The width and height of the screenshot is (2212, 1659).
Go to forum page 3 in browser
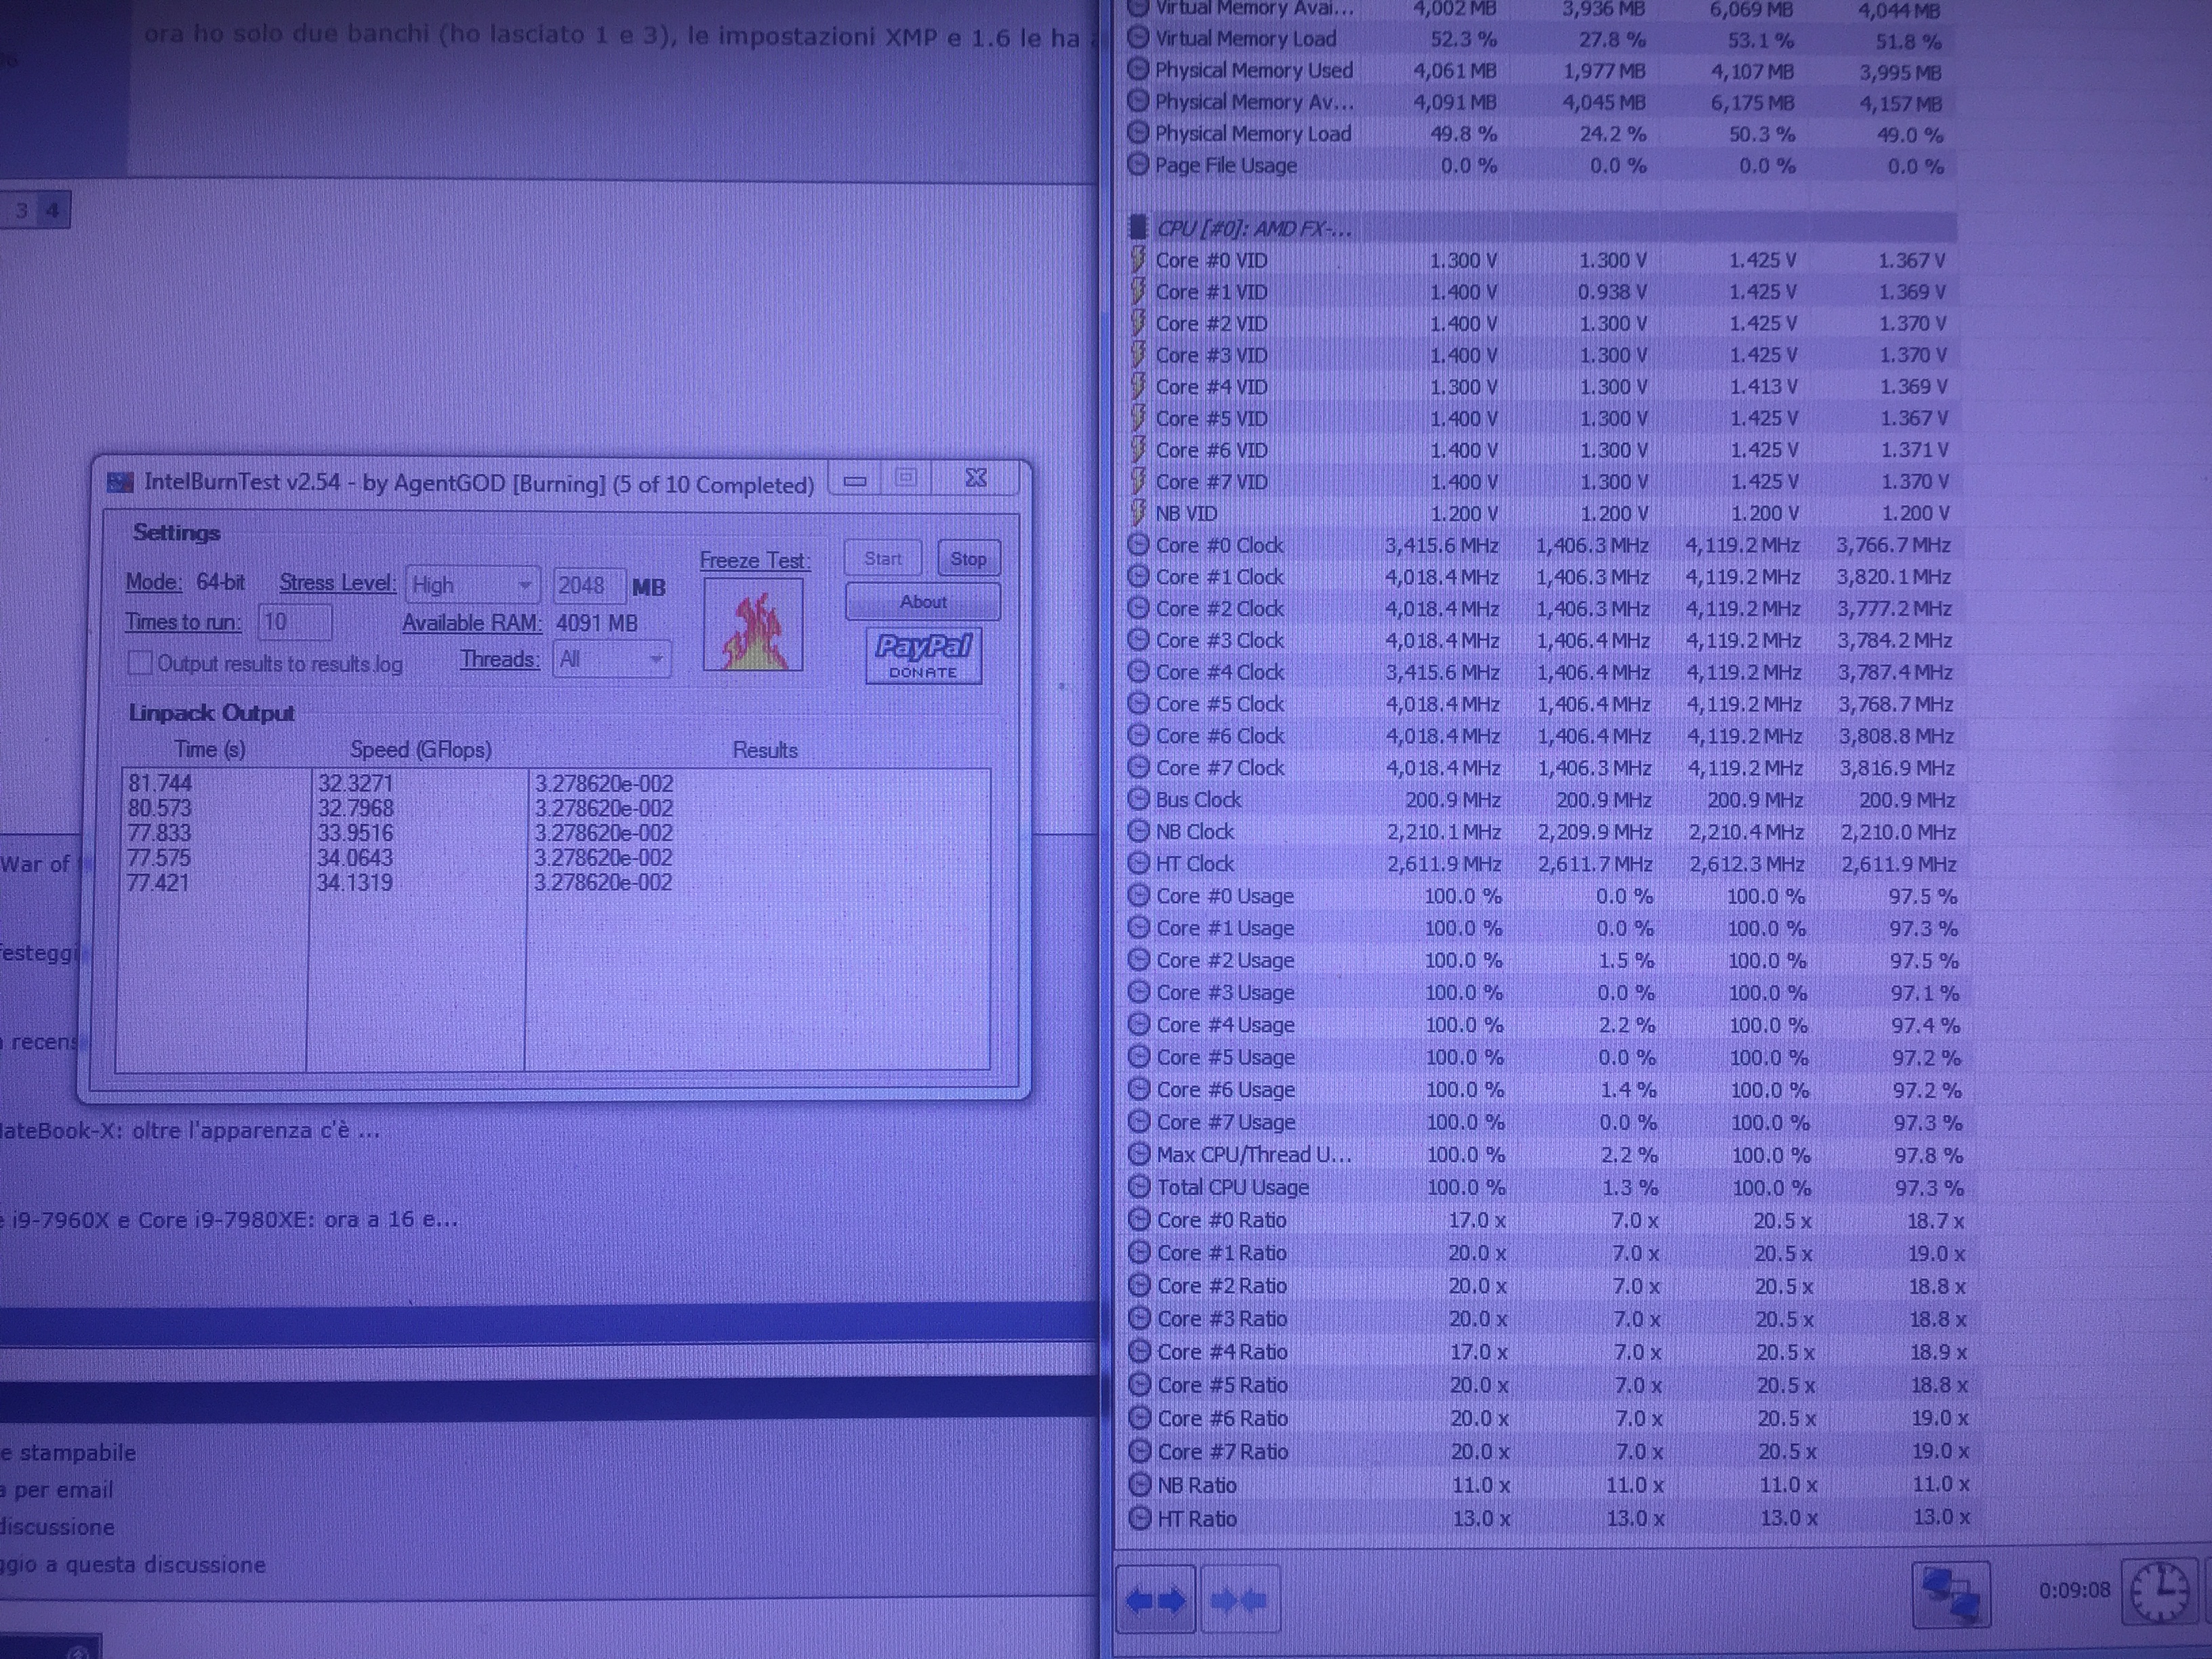click(x=21, y=211)
